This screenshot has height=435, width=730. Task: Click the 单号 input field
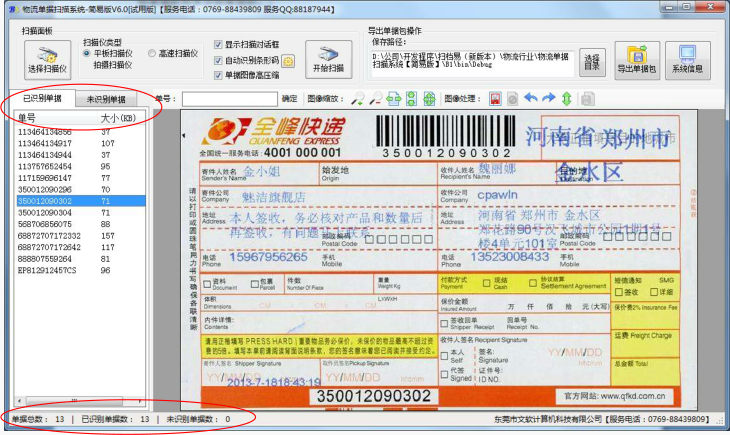(230, 99)
